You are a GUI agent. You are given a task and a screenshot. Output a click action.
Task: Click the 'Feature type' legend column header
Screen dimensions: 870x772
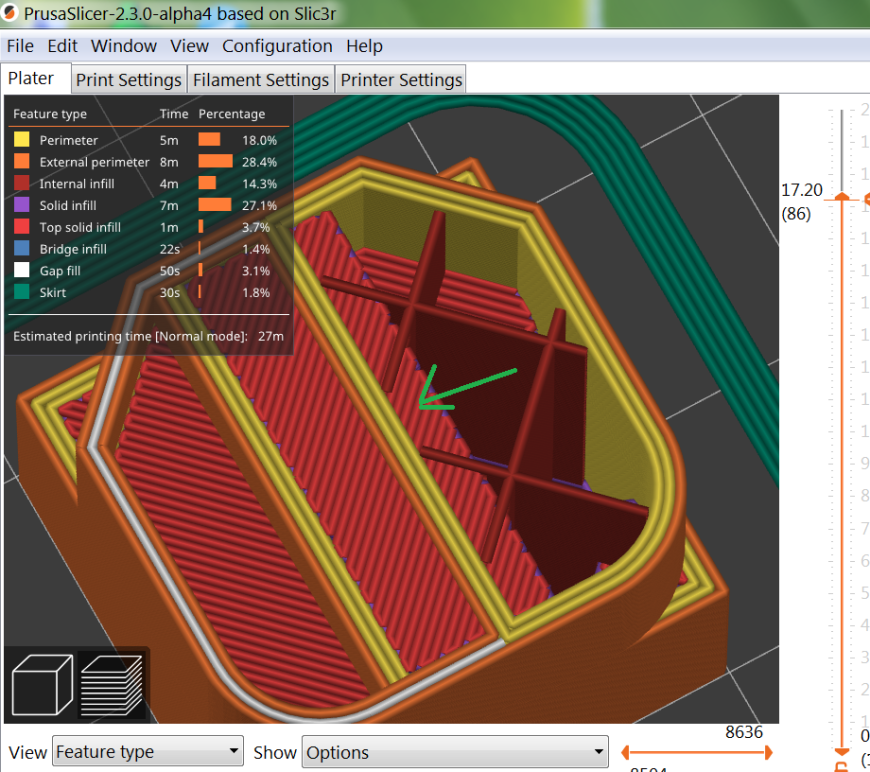click(50, 114)
